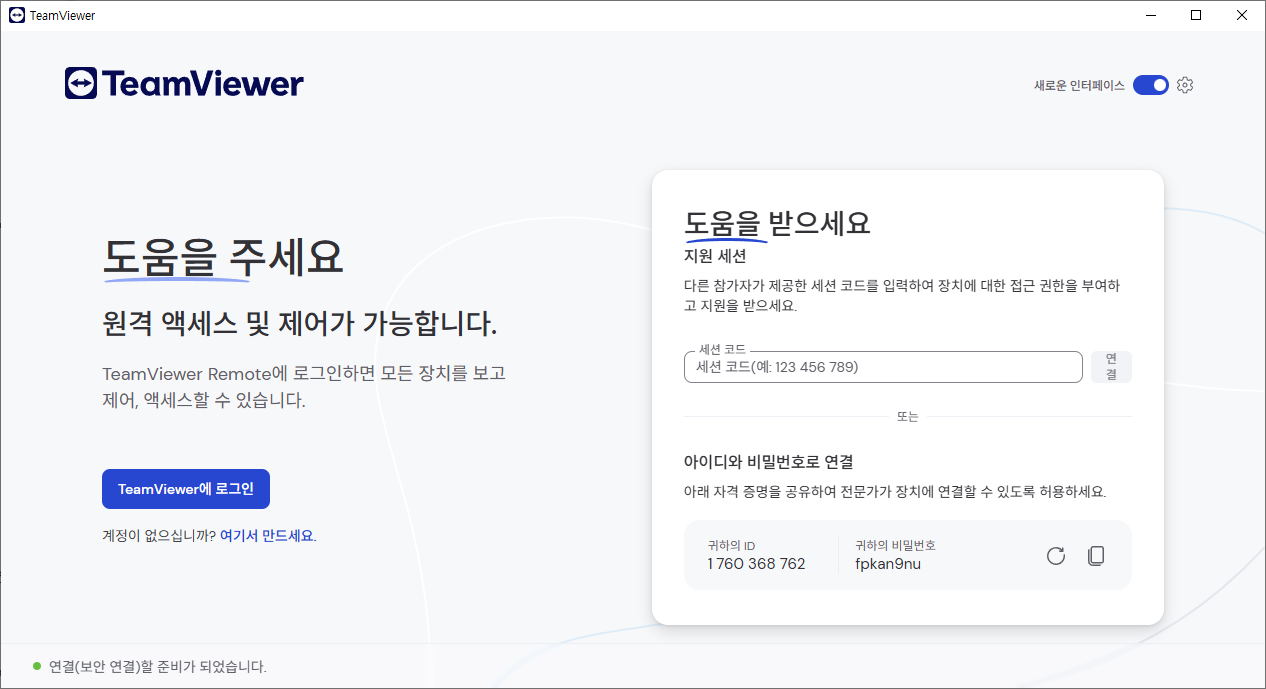Select the password text fpkan9nu
Screen dimensions: 1266x689
point(888,564)
